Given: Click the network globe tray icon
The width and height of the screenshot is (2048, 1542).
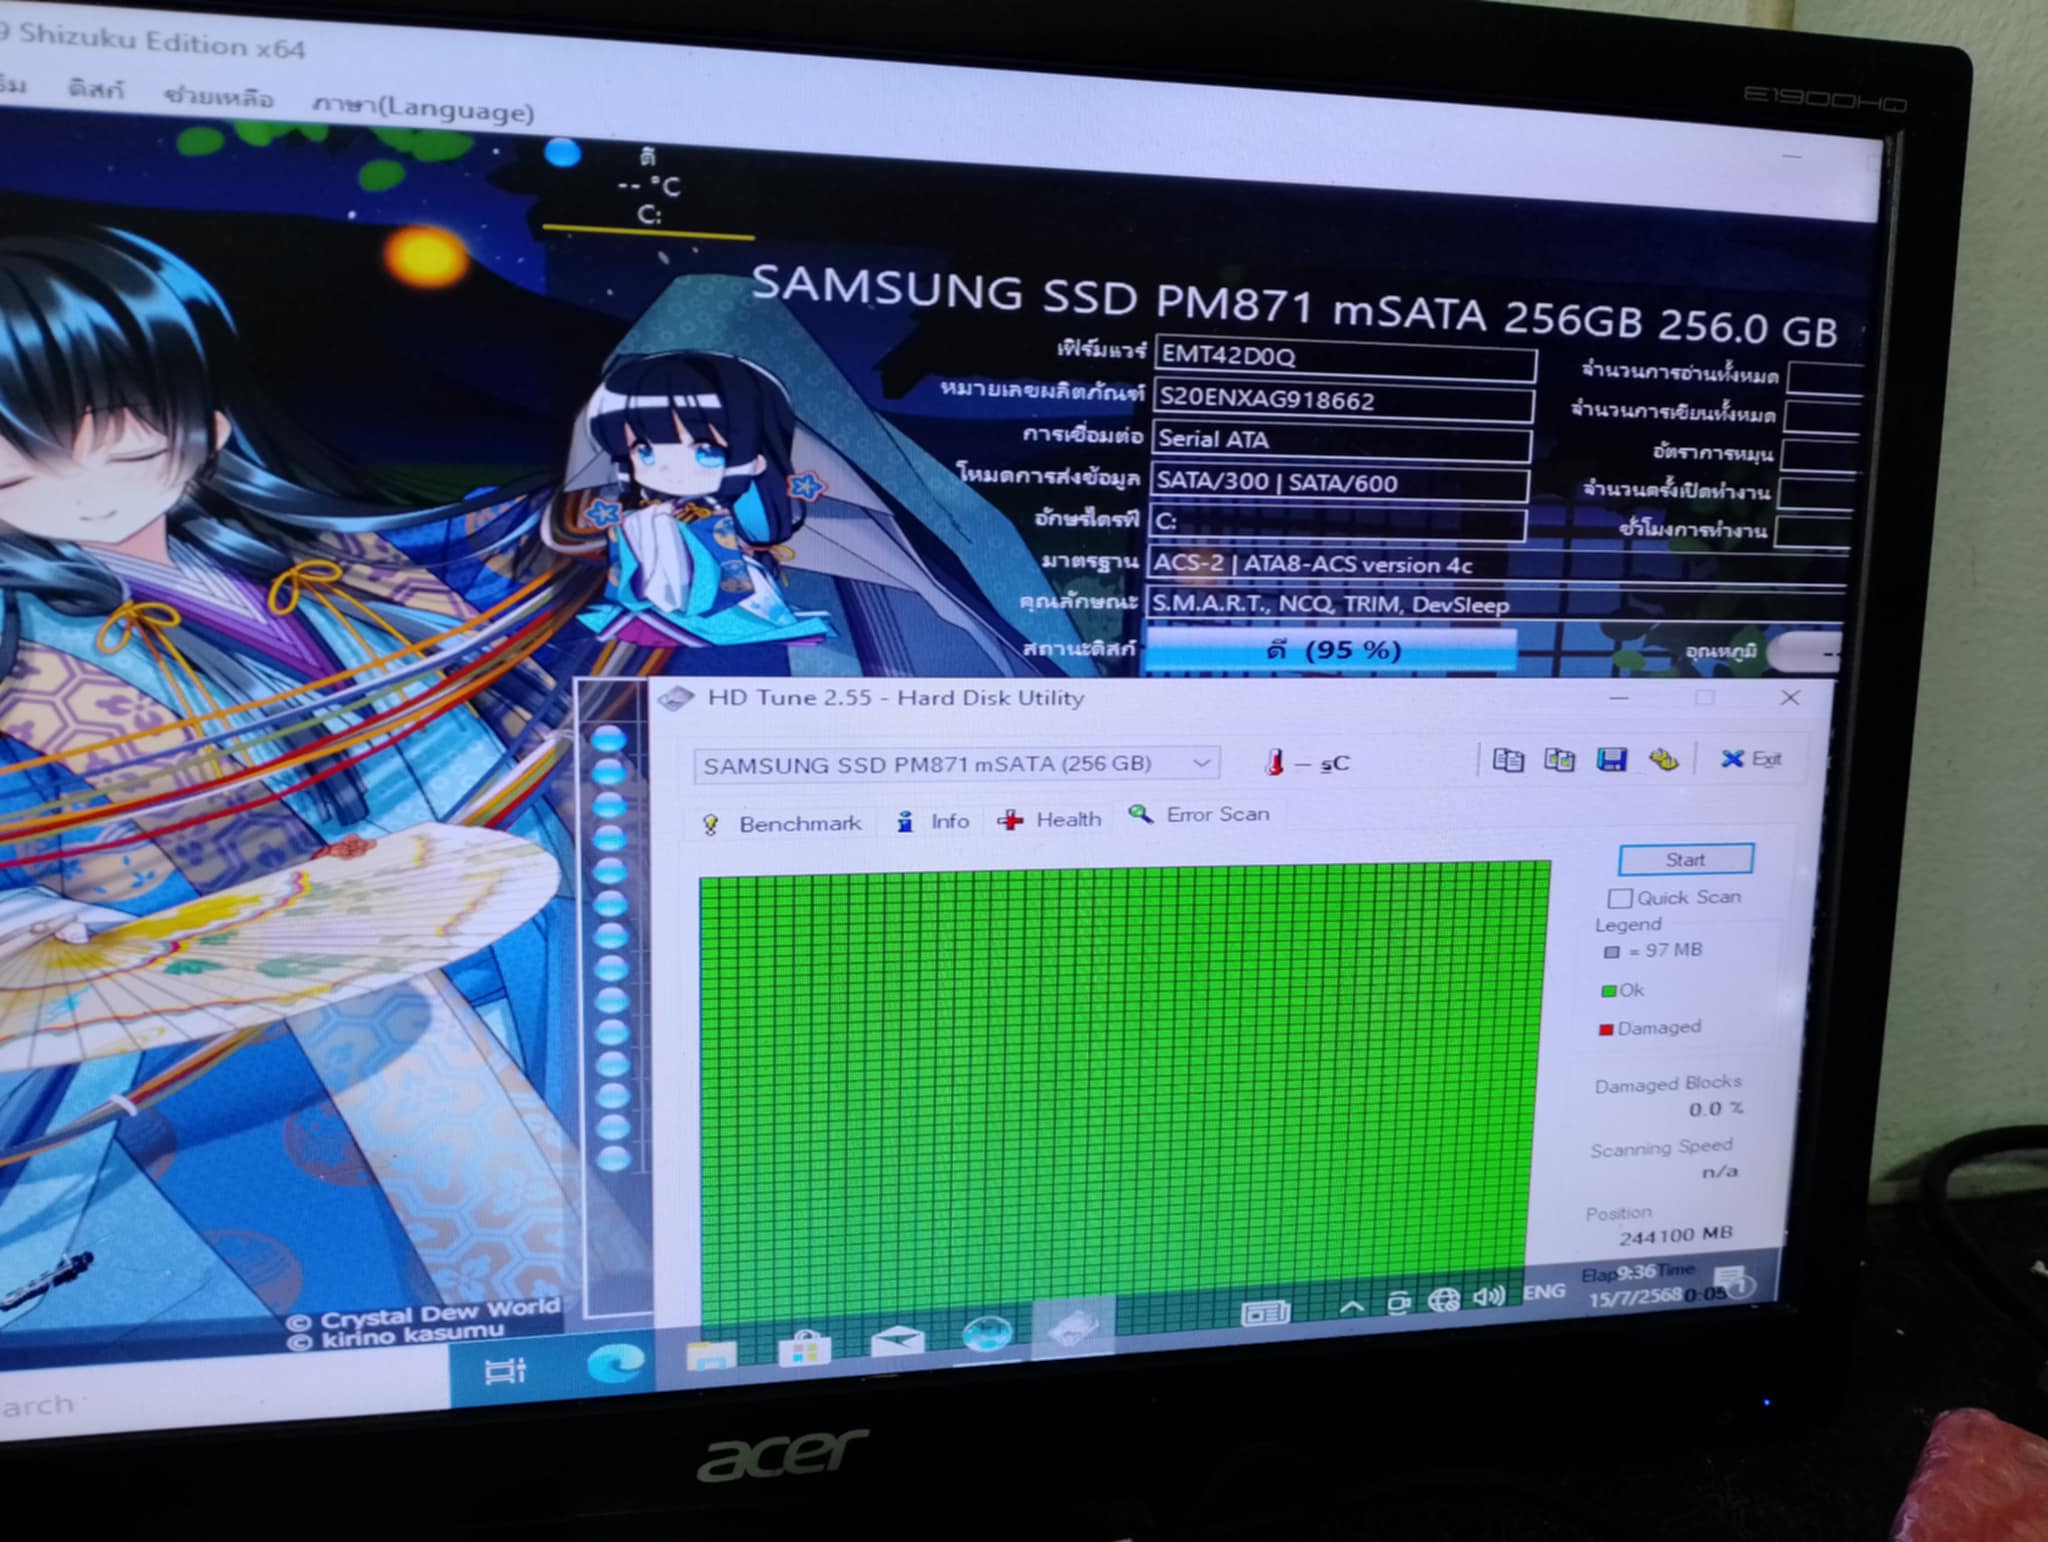Looking at the screenshot, I should (x=1443, y=1300).
